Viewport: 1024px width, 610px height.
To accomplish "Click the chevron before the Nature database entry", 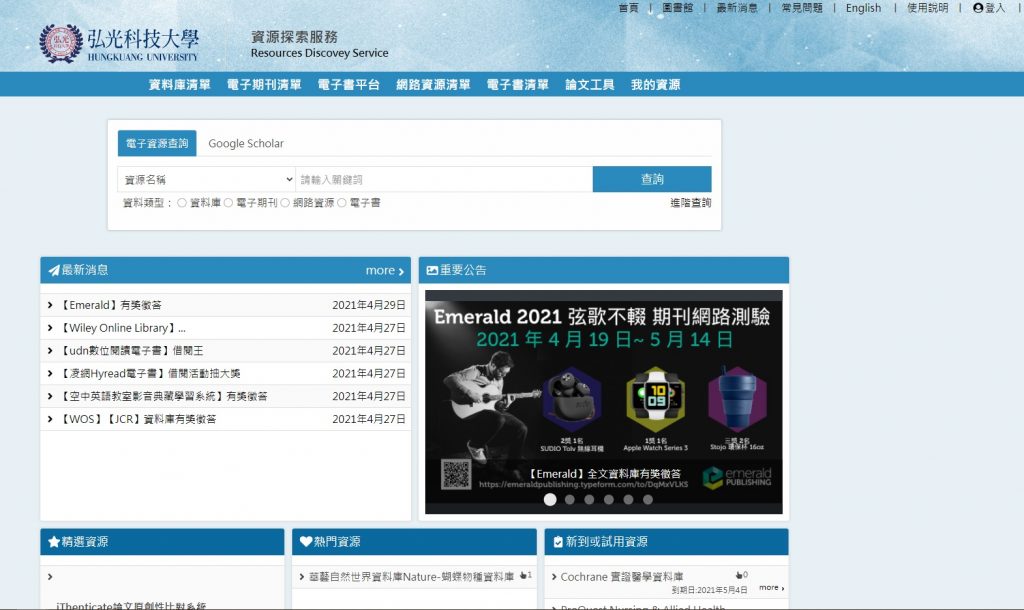I will coord(302,577).
